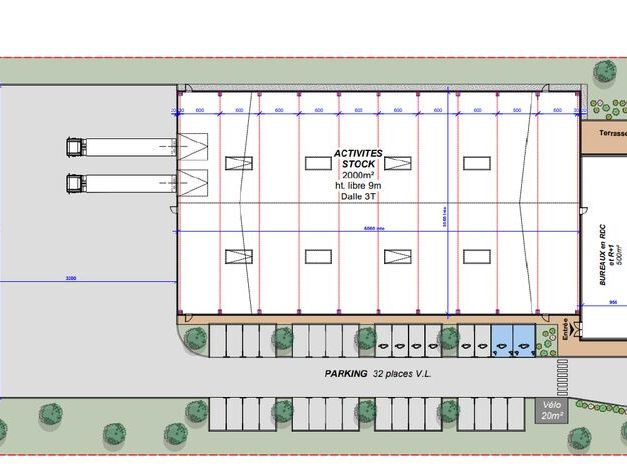Select the upper loading dock bay
This screenshot has height=470, width=627.
[192, 147]
